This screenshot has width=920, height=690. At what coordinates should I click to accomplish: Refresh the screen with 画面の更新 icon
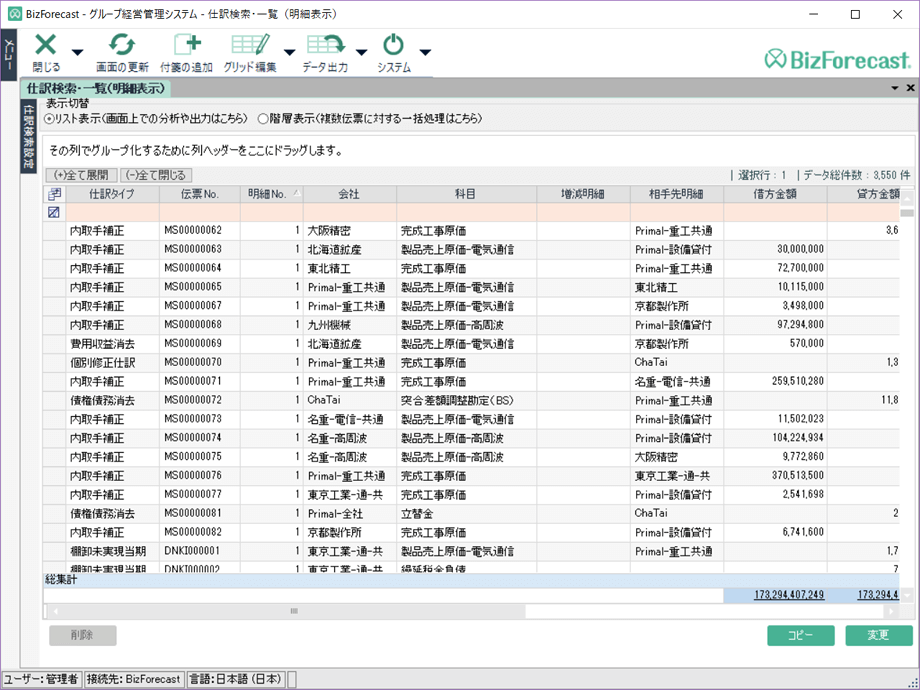pyautogui.click(x=122, y=52)
